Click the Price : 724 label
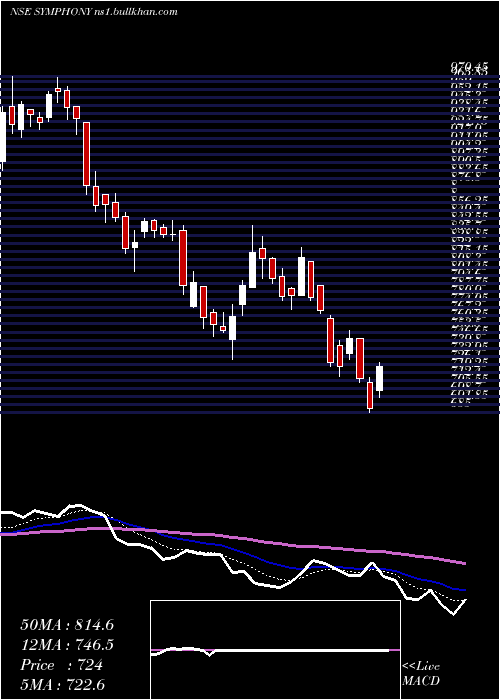Viewport: 500px width, 700px height. pos(62,665)
